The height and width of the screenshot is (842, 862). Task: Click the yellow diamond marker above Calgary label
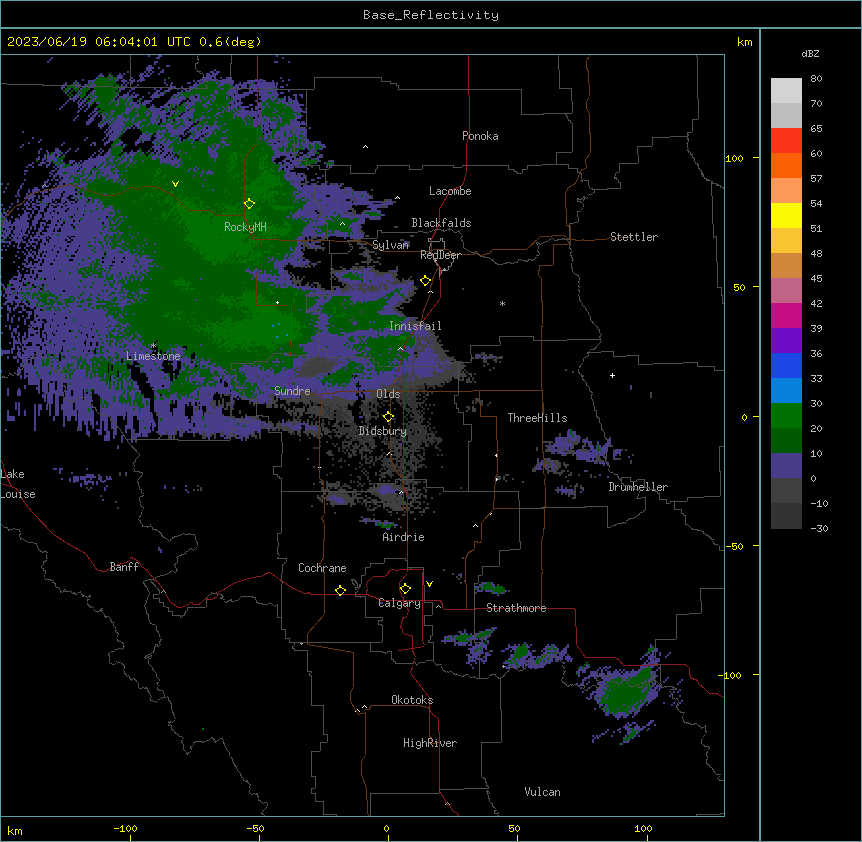[x=405, y=589]
